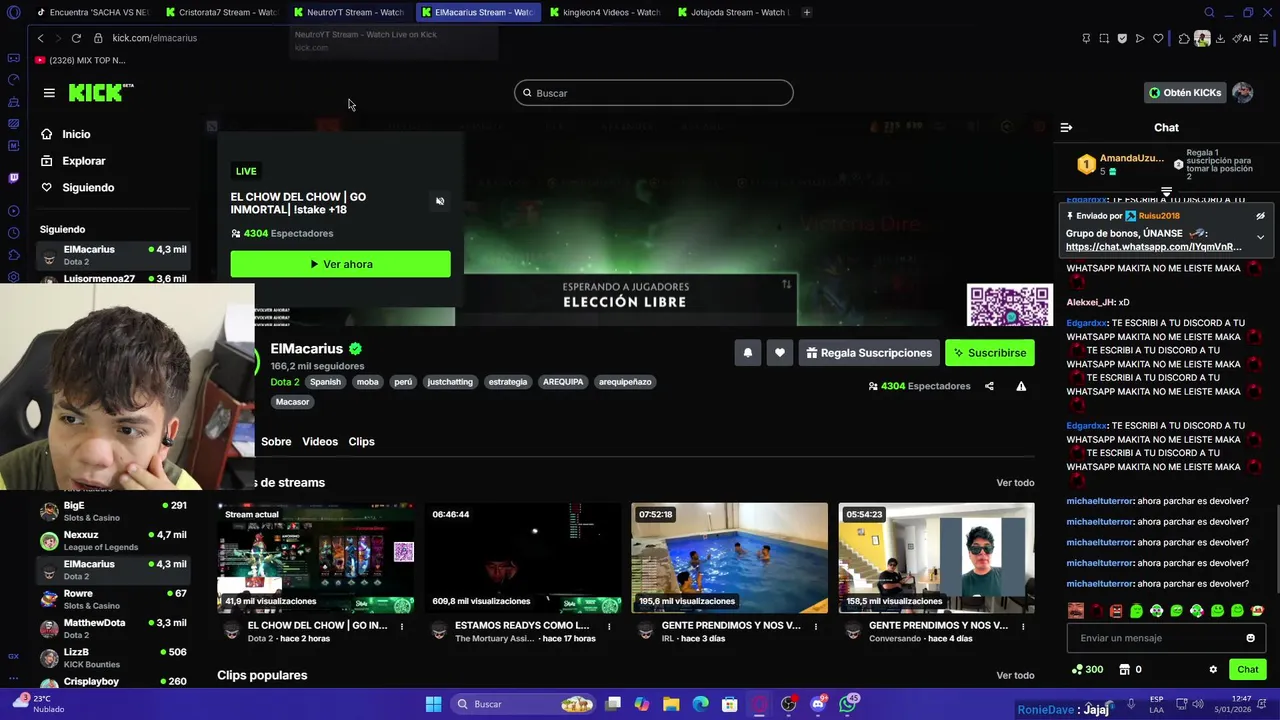The height and width of the screenshot is (720, 1280).
Task: Expand the pinned message chevron
Action: pos(1260,237)
